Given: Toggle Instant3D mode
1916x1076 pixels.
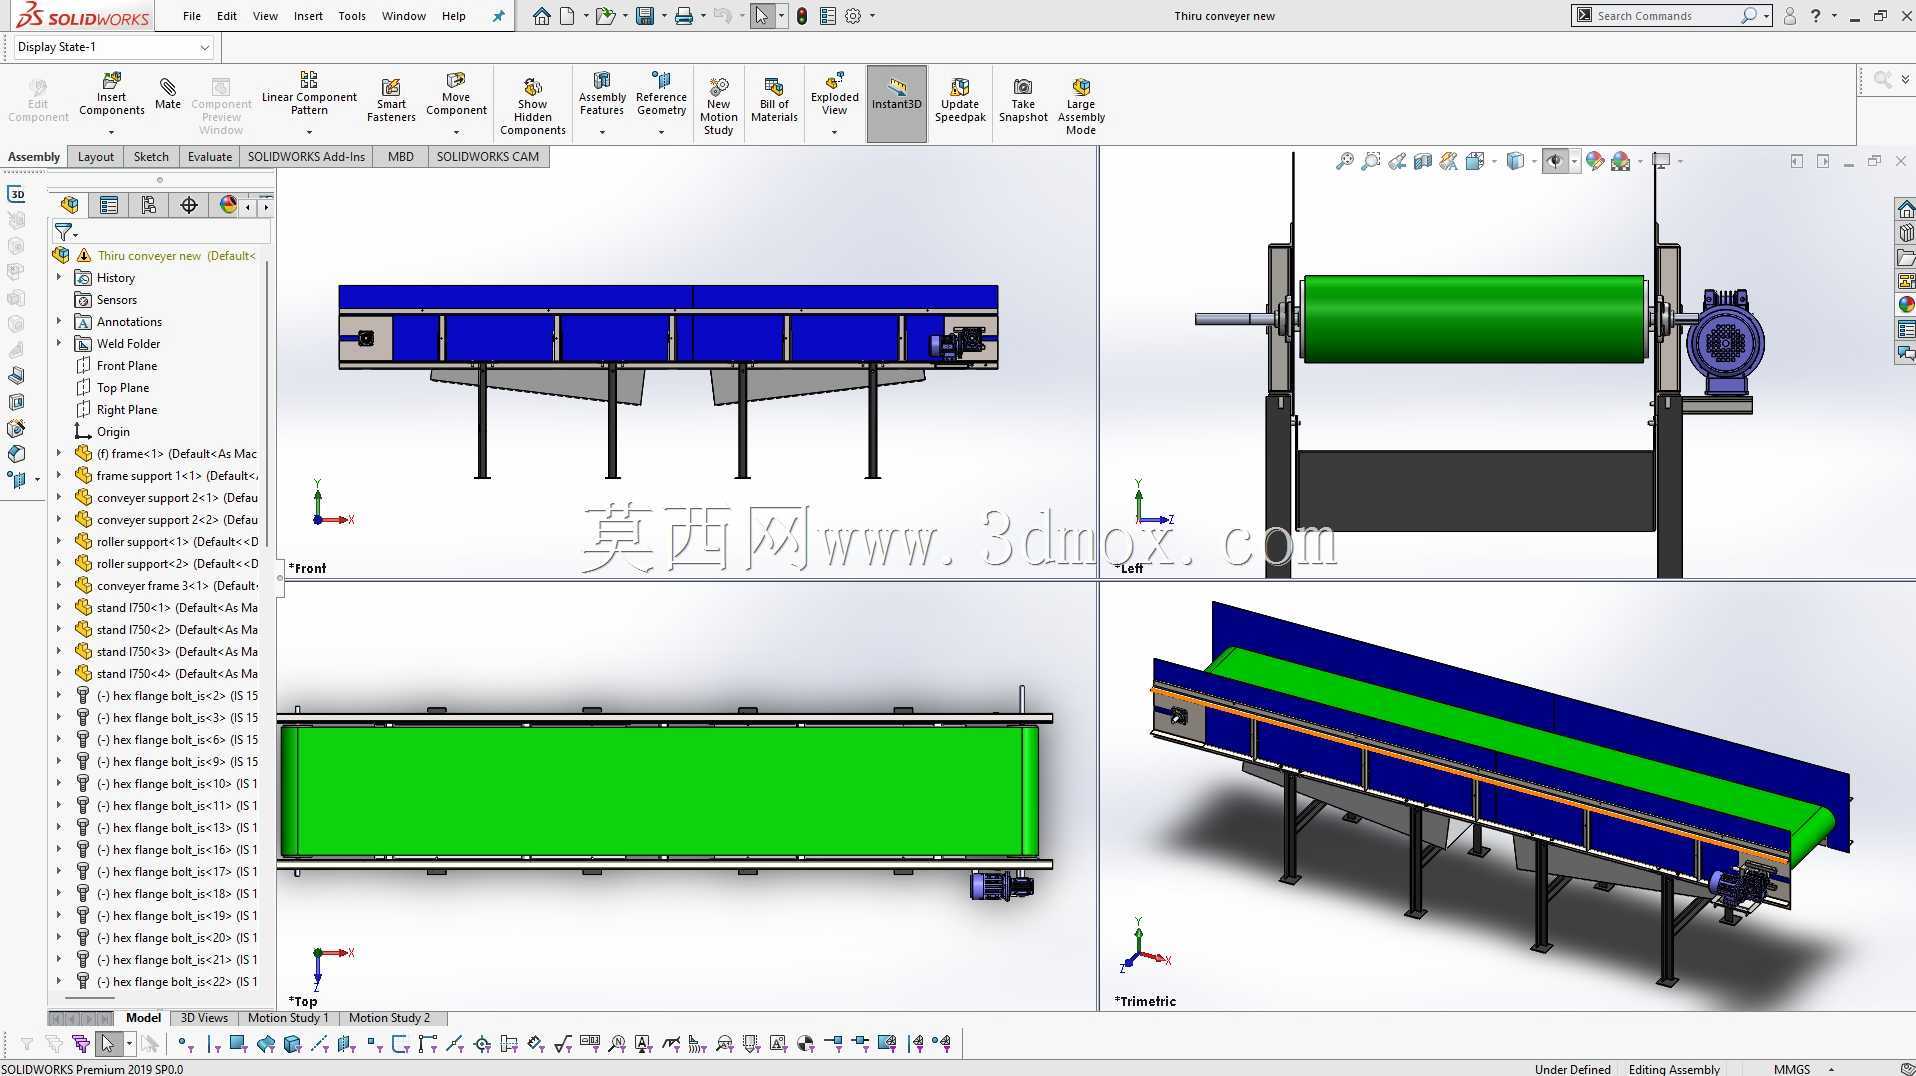Looking at the screenshot, I should coord(896,104).
